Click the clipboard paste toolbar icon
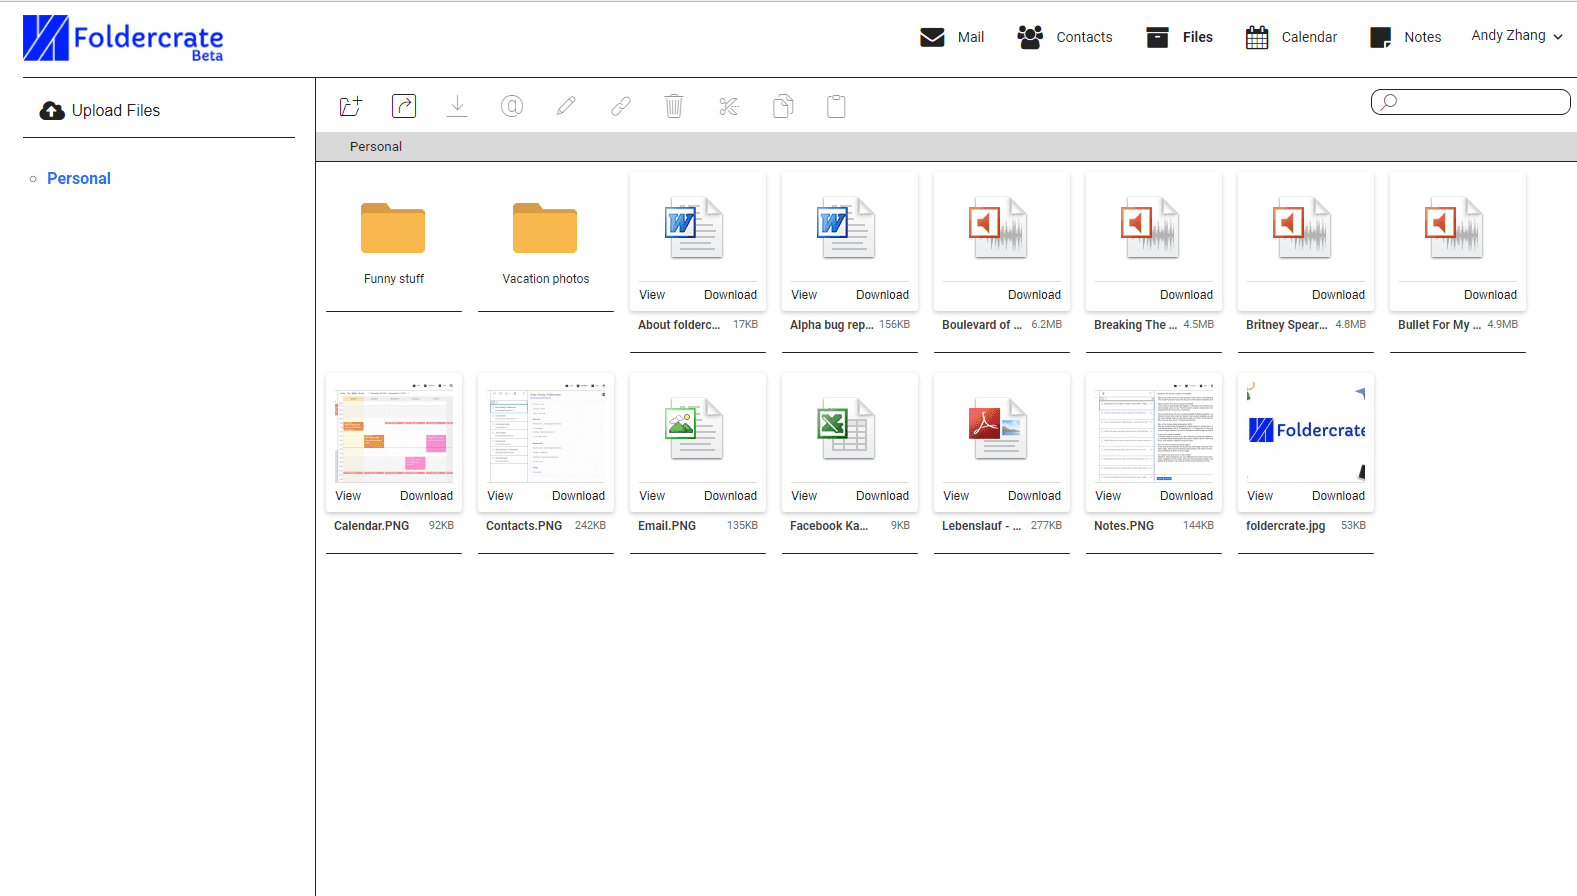Screen dimensions: 1577x896 coord(837,106)
